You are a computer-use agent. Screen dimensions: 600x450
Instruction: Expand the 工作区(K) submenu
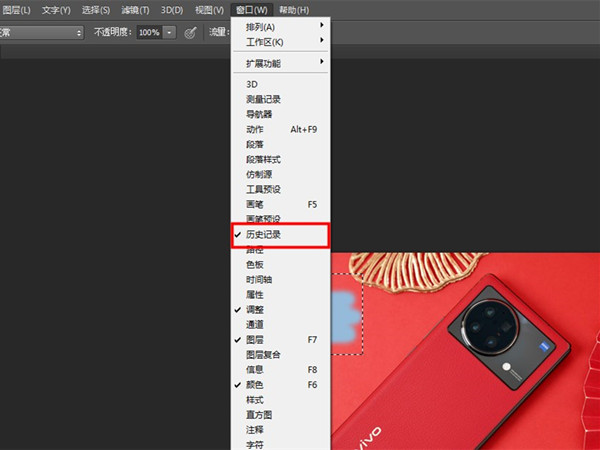(x=279, y=41)
